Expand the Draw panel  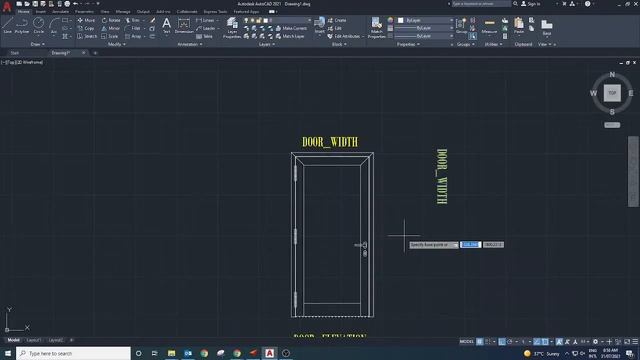[x=38, y=44]
